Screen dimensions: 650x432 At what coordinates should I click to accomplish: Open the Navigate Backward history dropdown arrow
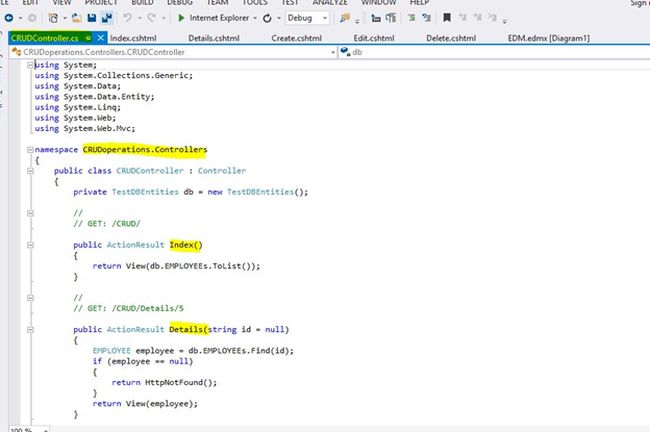pos(20,18)
